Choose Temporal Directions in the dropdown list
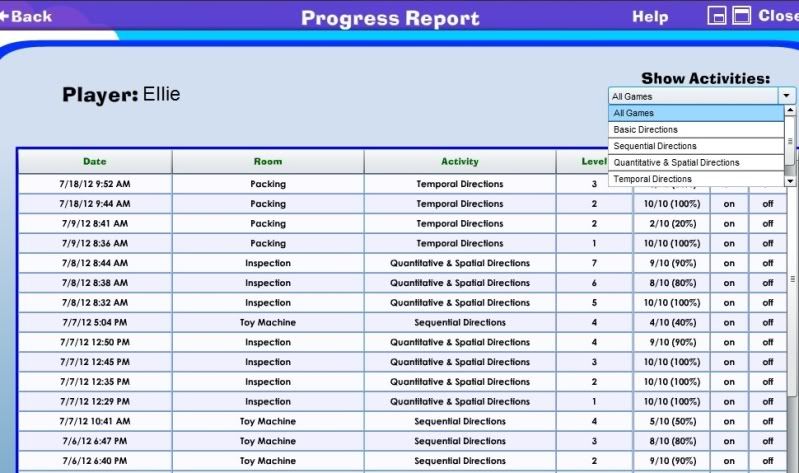 tap(696, 179)
